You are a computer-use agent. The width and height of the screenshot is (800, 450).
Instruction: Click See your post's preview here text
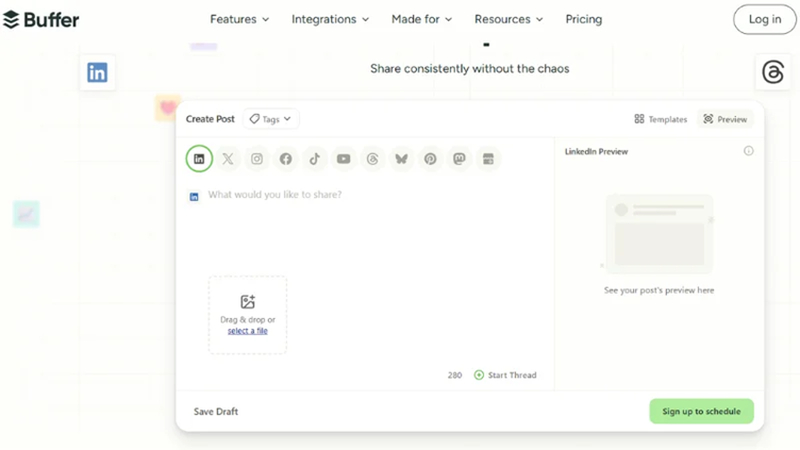(x=659, y=290)
